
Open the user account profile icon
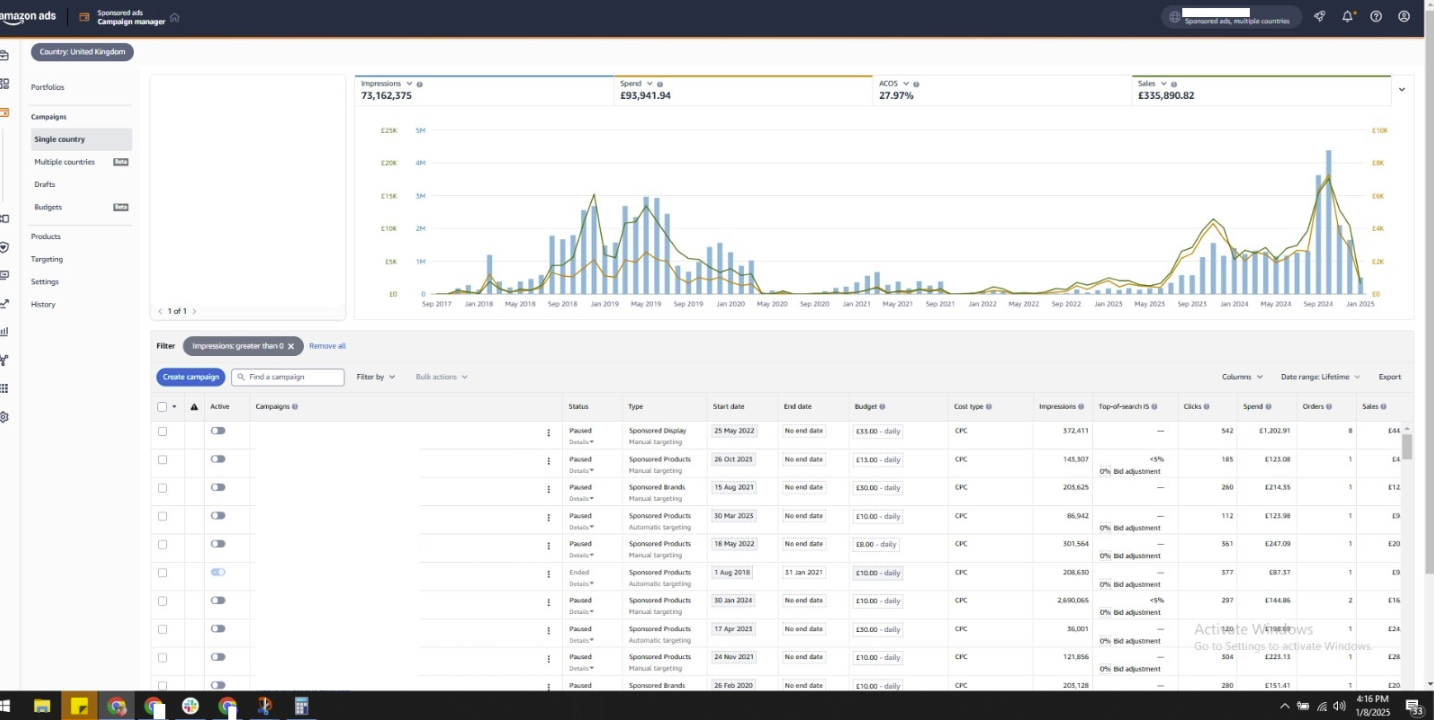[1404, 16]
